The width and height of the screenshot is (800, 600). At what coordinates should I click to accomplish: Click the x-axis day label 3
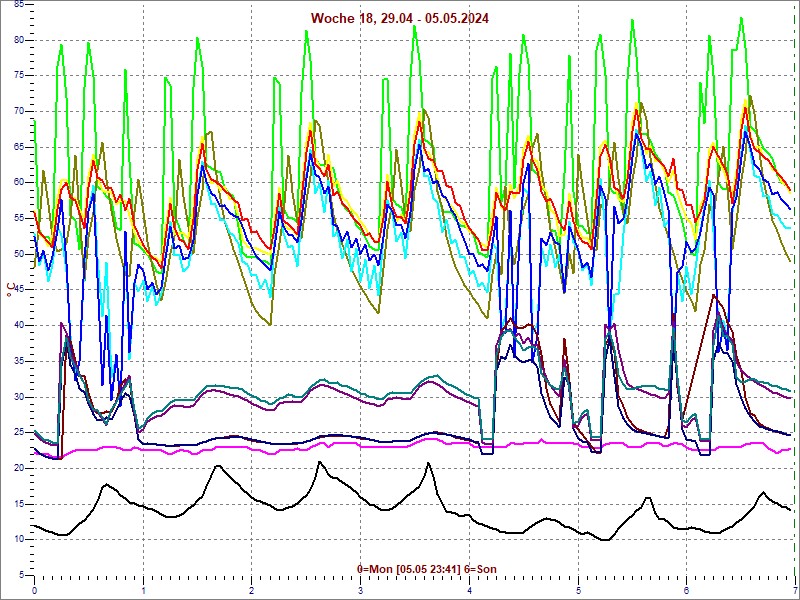(x=361, y=591)
